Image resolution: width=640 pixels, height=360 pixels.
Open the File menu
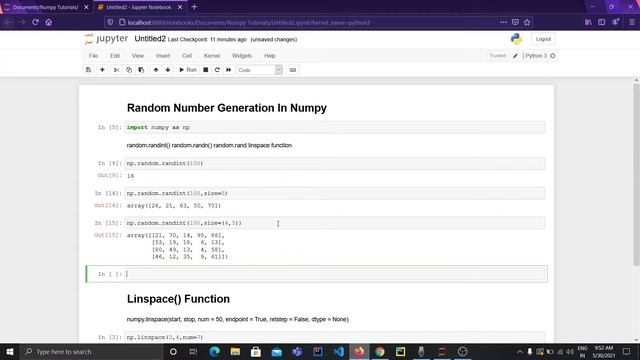(93, 56)
